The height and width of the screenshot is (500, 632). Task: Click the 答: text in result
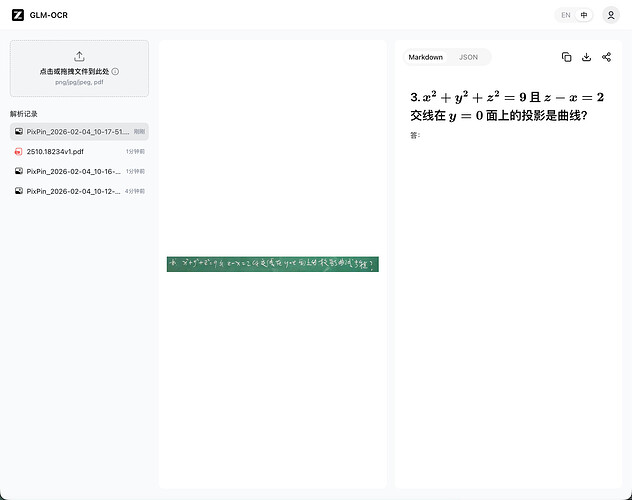point(415,135)
